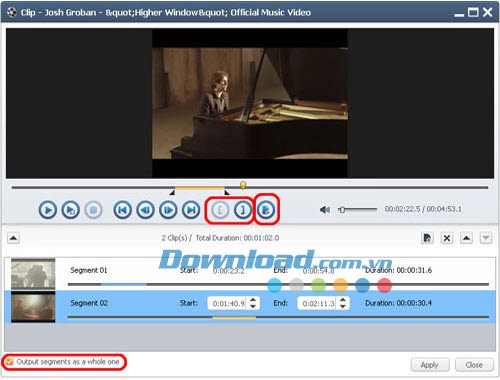500x380 pixels.
Task: Click the Duration 00:00:31.6 text
Action: tap(398, 270)
